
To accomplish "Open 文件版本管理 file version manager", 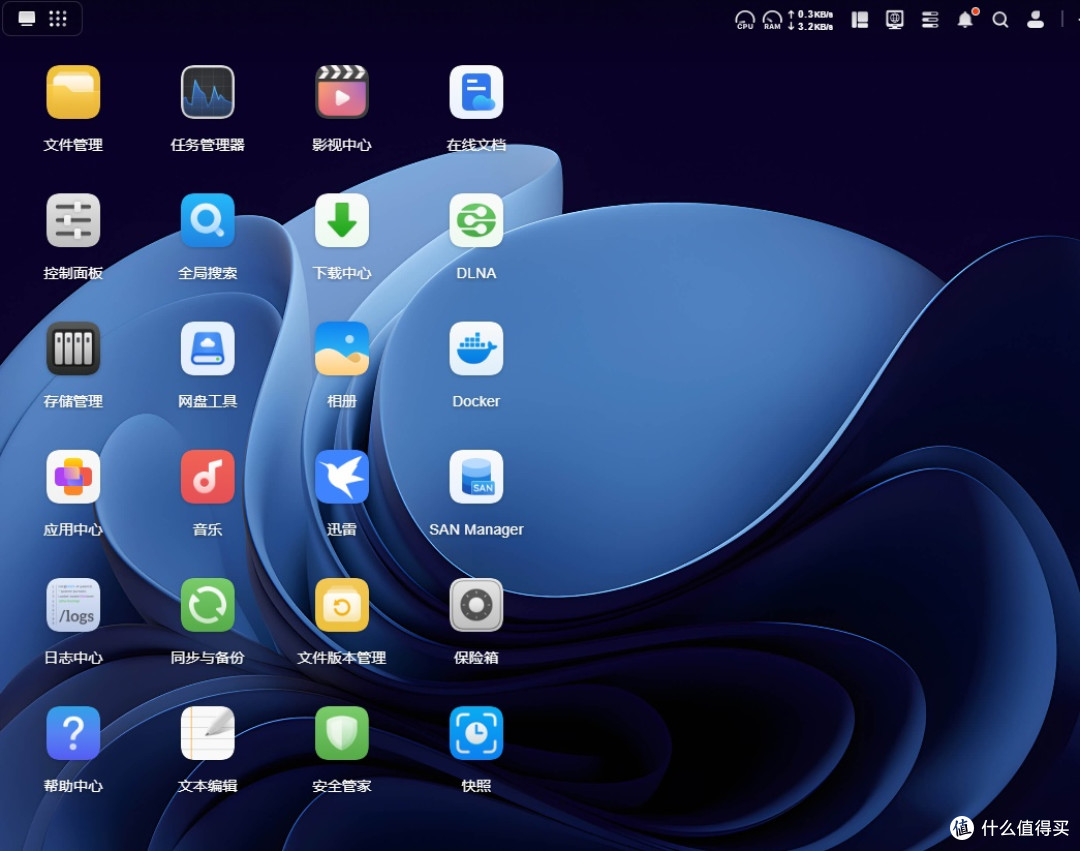I will point(342,605).
